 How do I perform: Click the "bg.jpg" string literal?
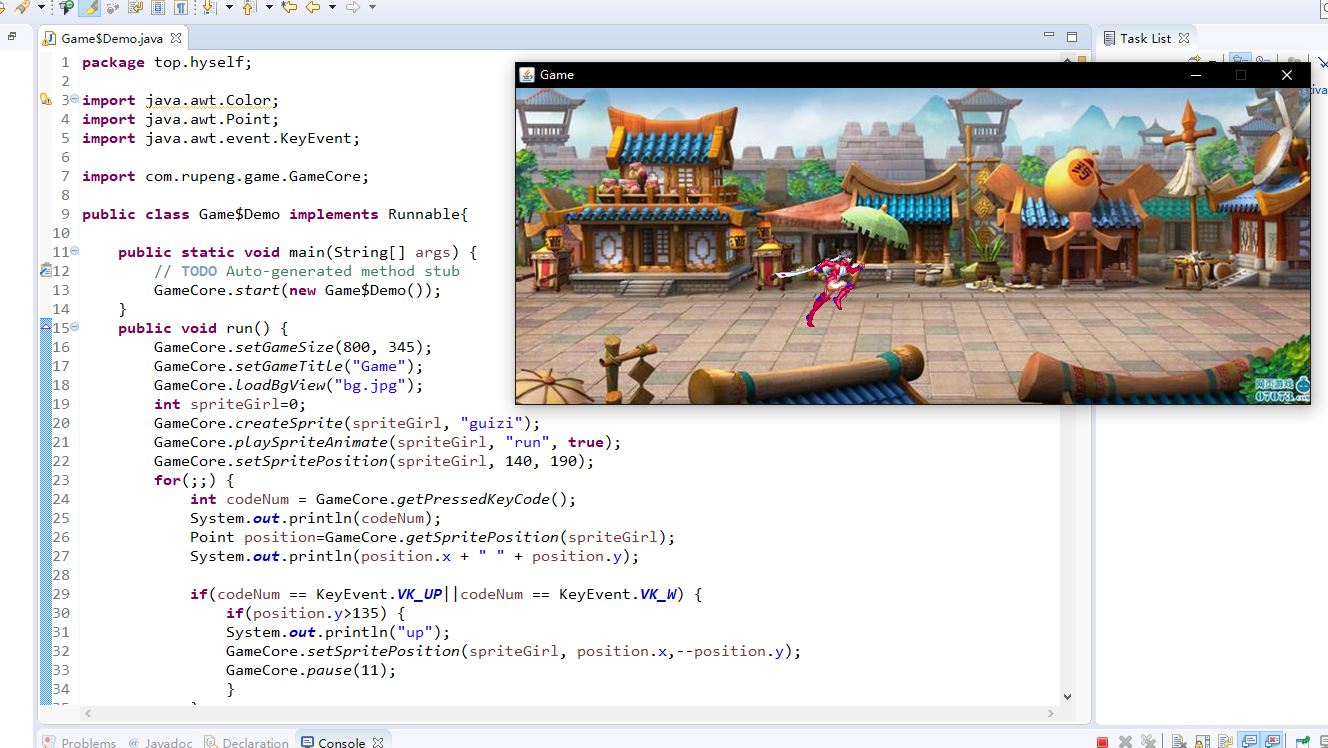[x=376, y=385]
